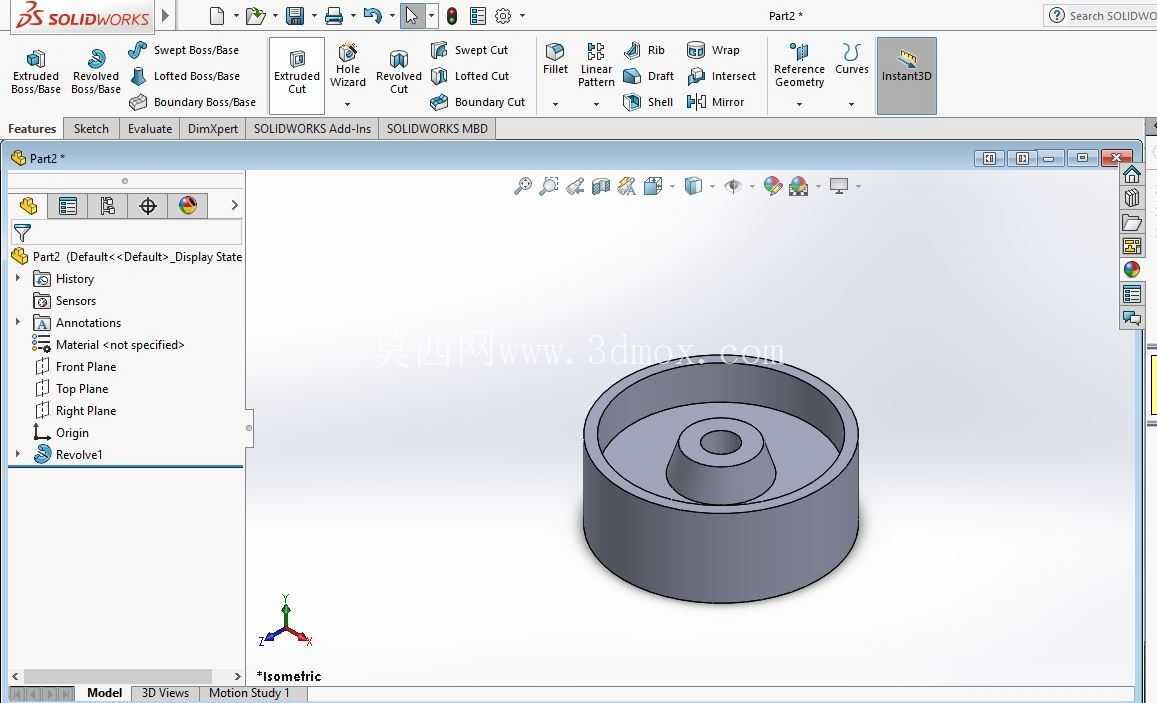Start an Extruded Cut
Screen dimensions: 1157x703
297,75
